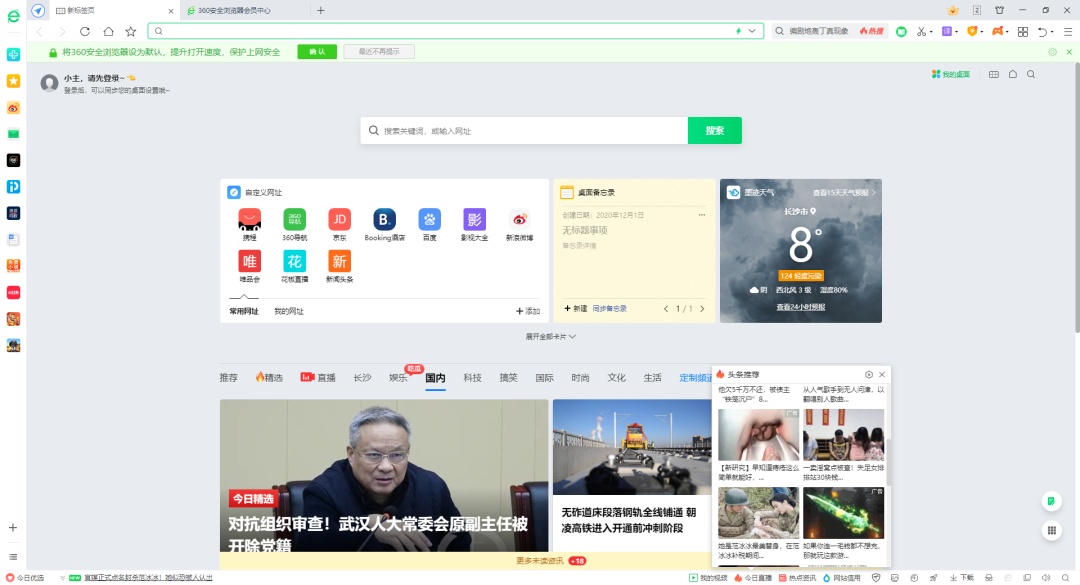Screen dimensions: 1080x585
Task: Click the 同步备忘录 link
Action: (610, 309)
